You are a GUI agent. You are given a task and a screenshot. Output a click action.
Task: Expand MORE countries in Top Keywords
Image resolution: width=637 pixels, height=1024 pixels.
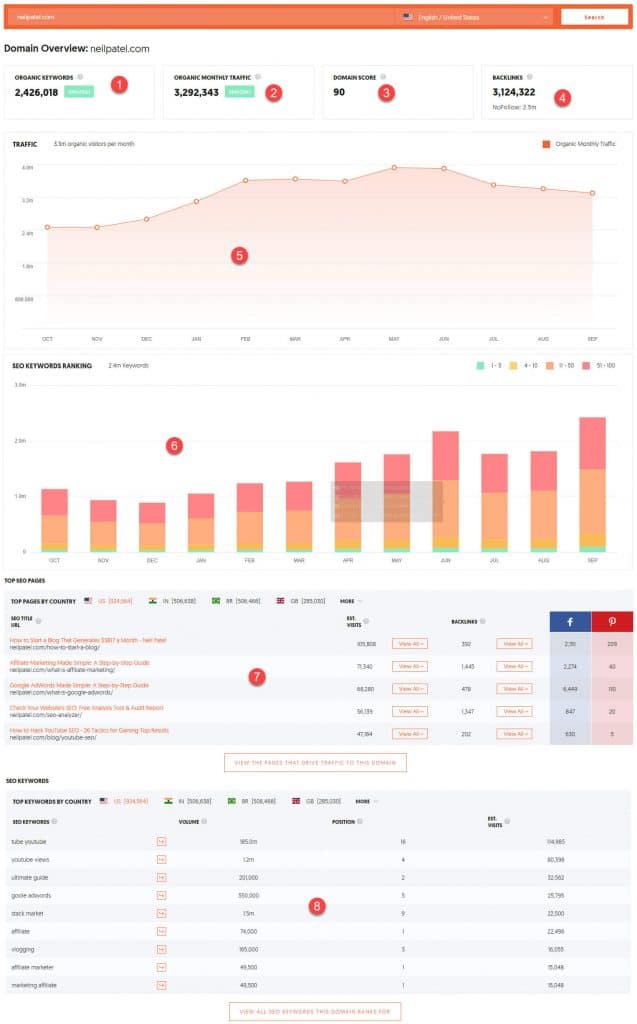366,801
